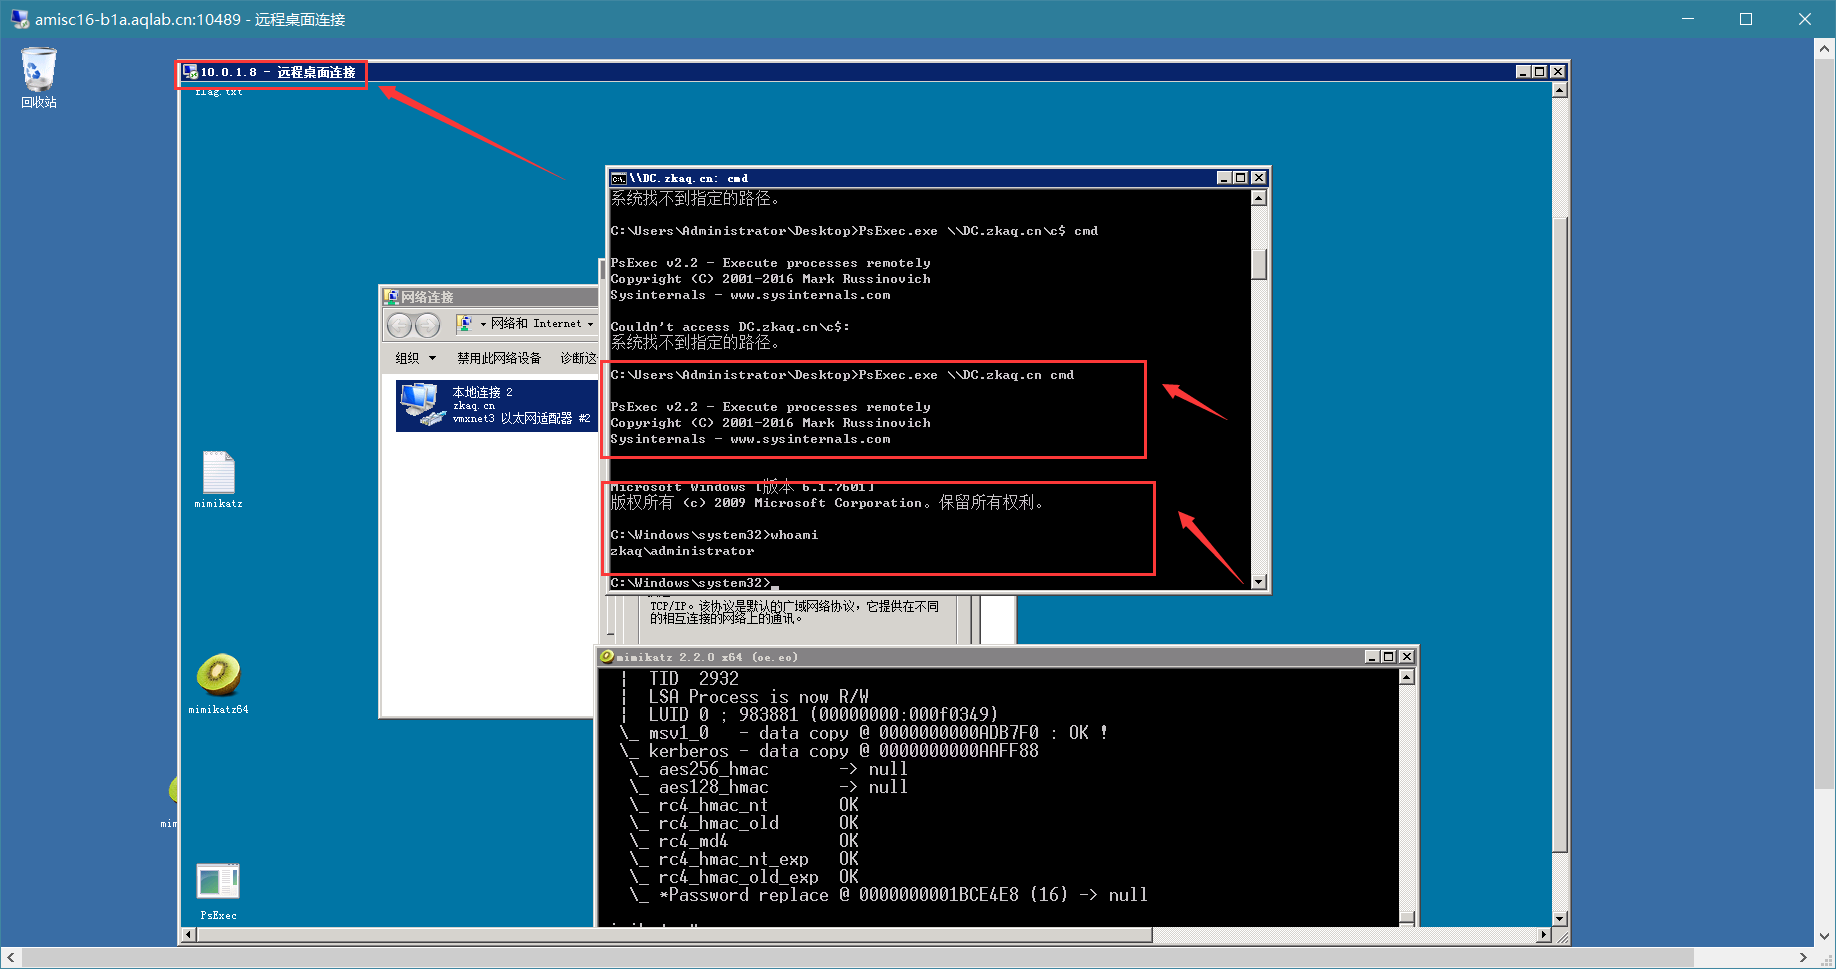Click 禁用此网络设备 toolbar button
The width and height of the screenshot is (1836, 969).
pyautogui.click(x=499, y=358)
